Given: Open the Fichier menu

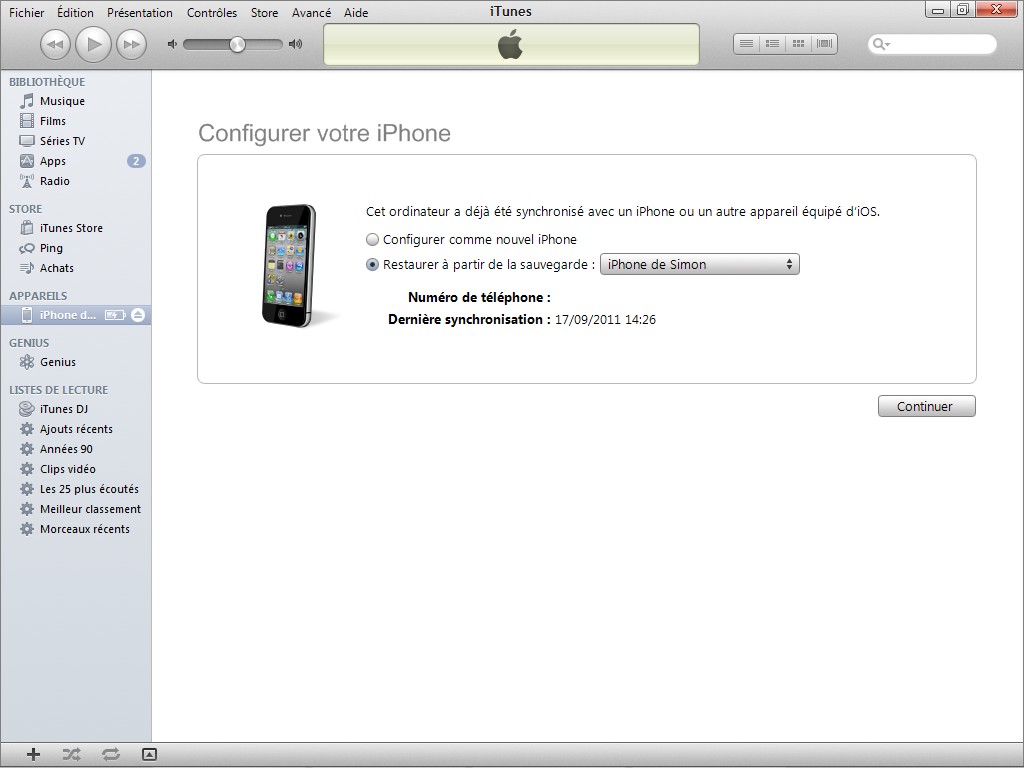Looking at the screenshot, I should [x=27, y=13].
